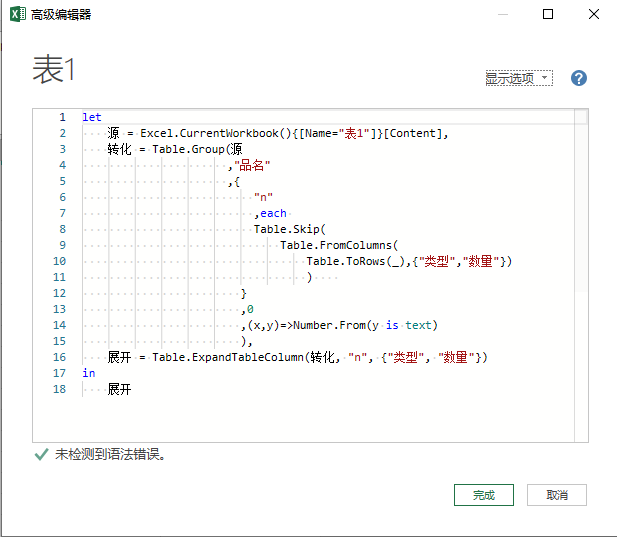Click the 'text' type keyword on line 14

coord(418,325)
